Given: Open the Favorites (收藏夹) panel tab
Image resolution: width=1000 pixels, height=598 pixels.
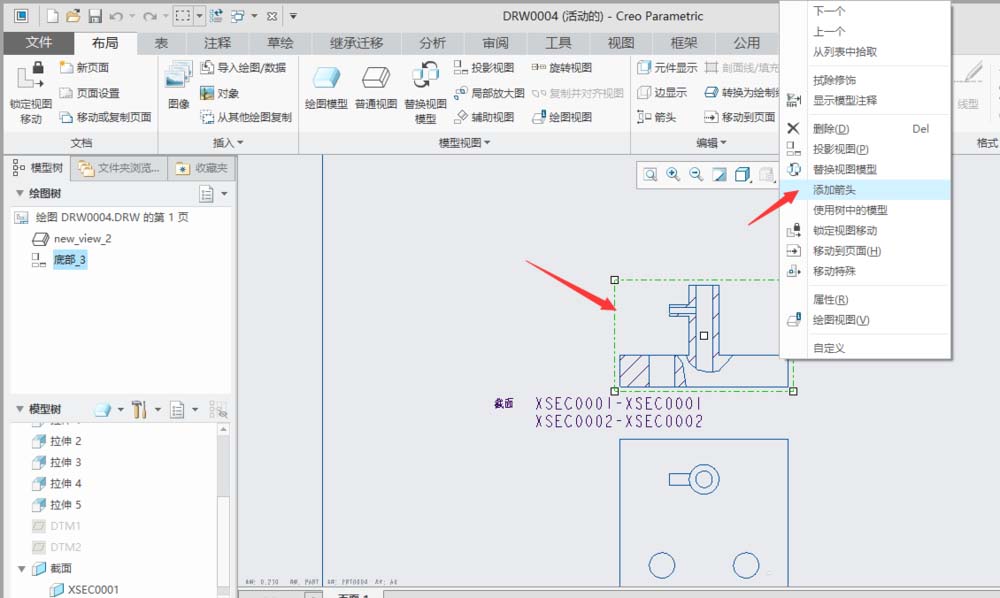Looking at the screenshot, I should pyautogui.click(x=202, y=168).
